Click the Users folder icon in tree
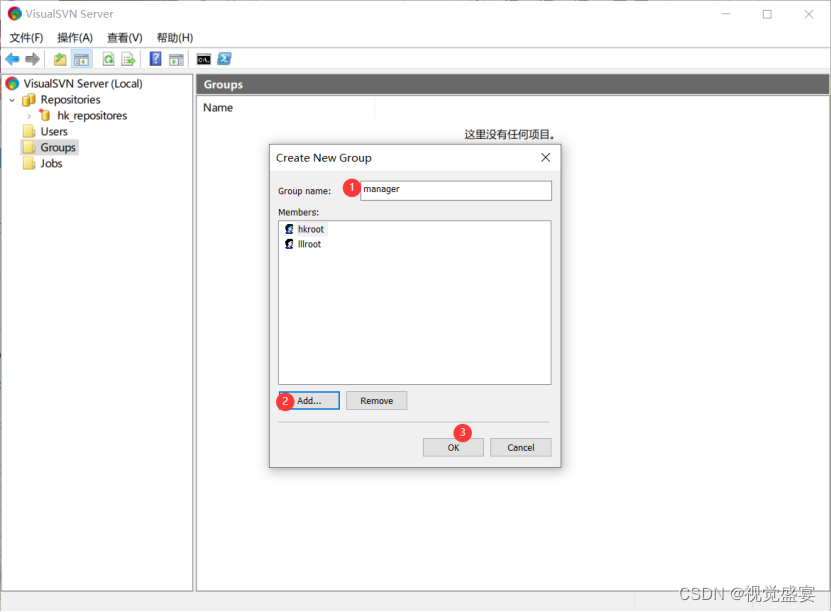The image size is (831, 612). click(29, 131)
